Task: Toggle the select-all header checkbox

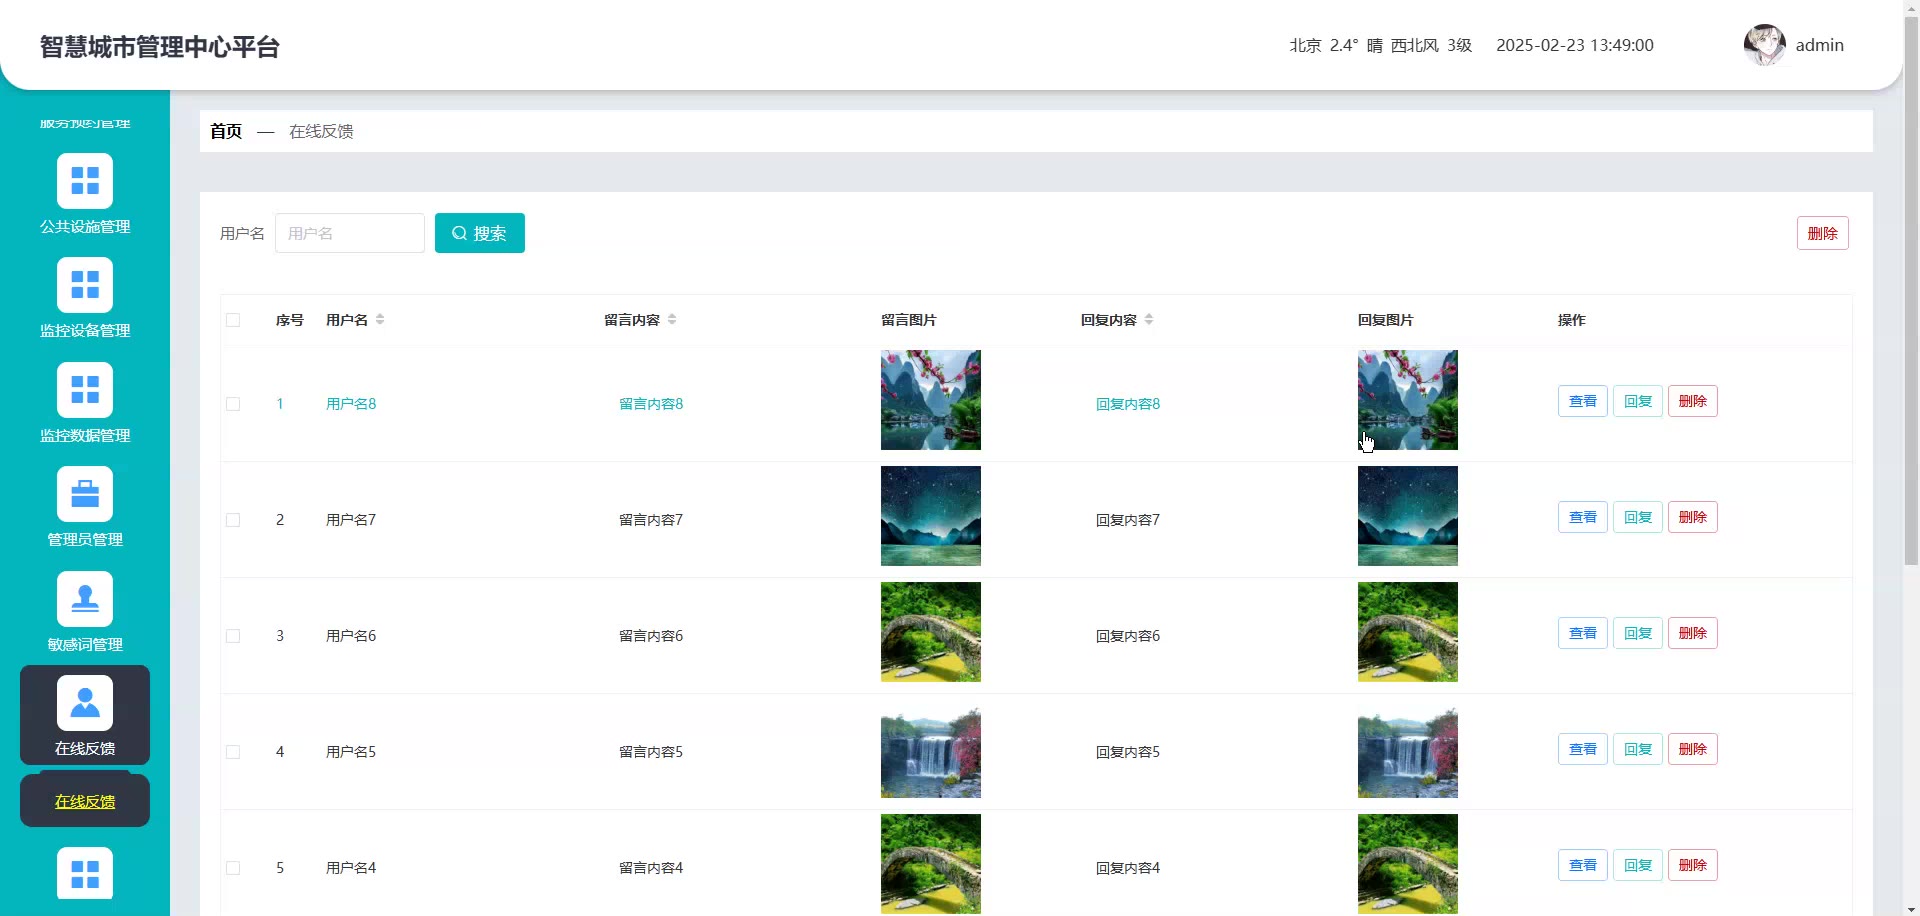Action: 233,320
